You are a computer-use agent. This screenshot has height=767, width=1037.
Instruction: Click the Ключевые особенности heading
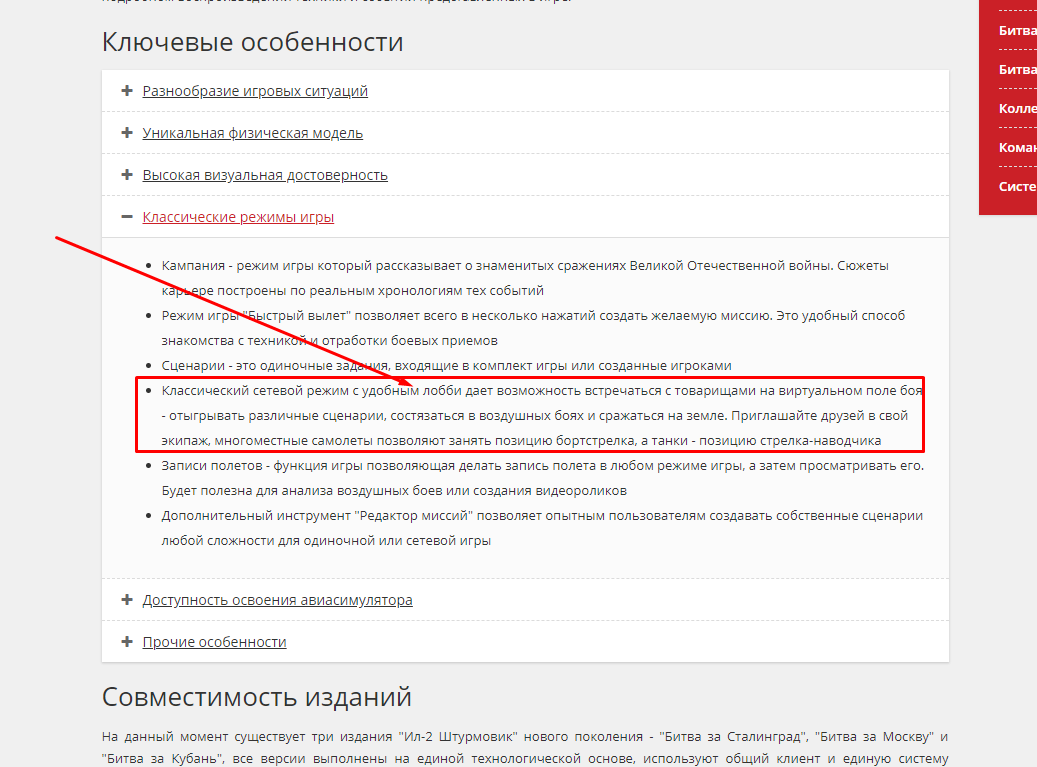[253, 42]
